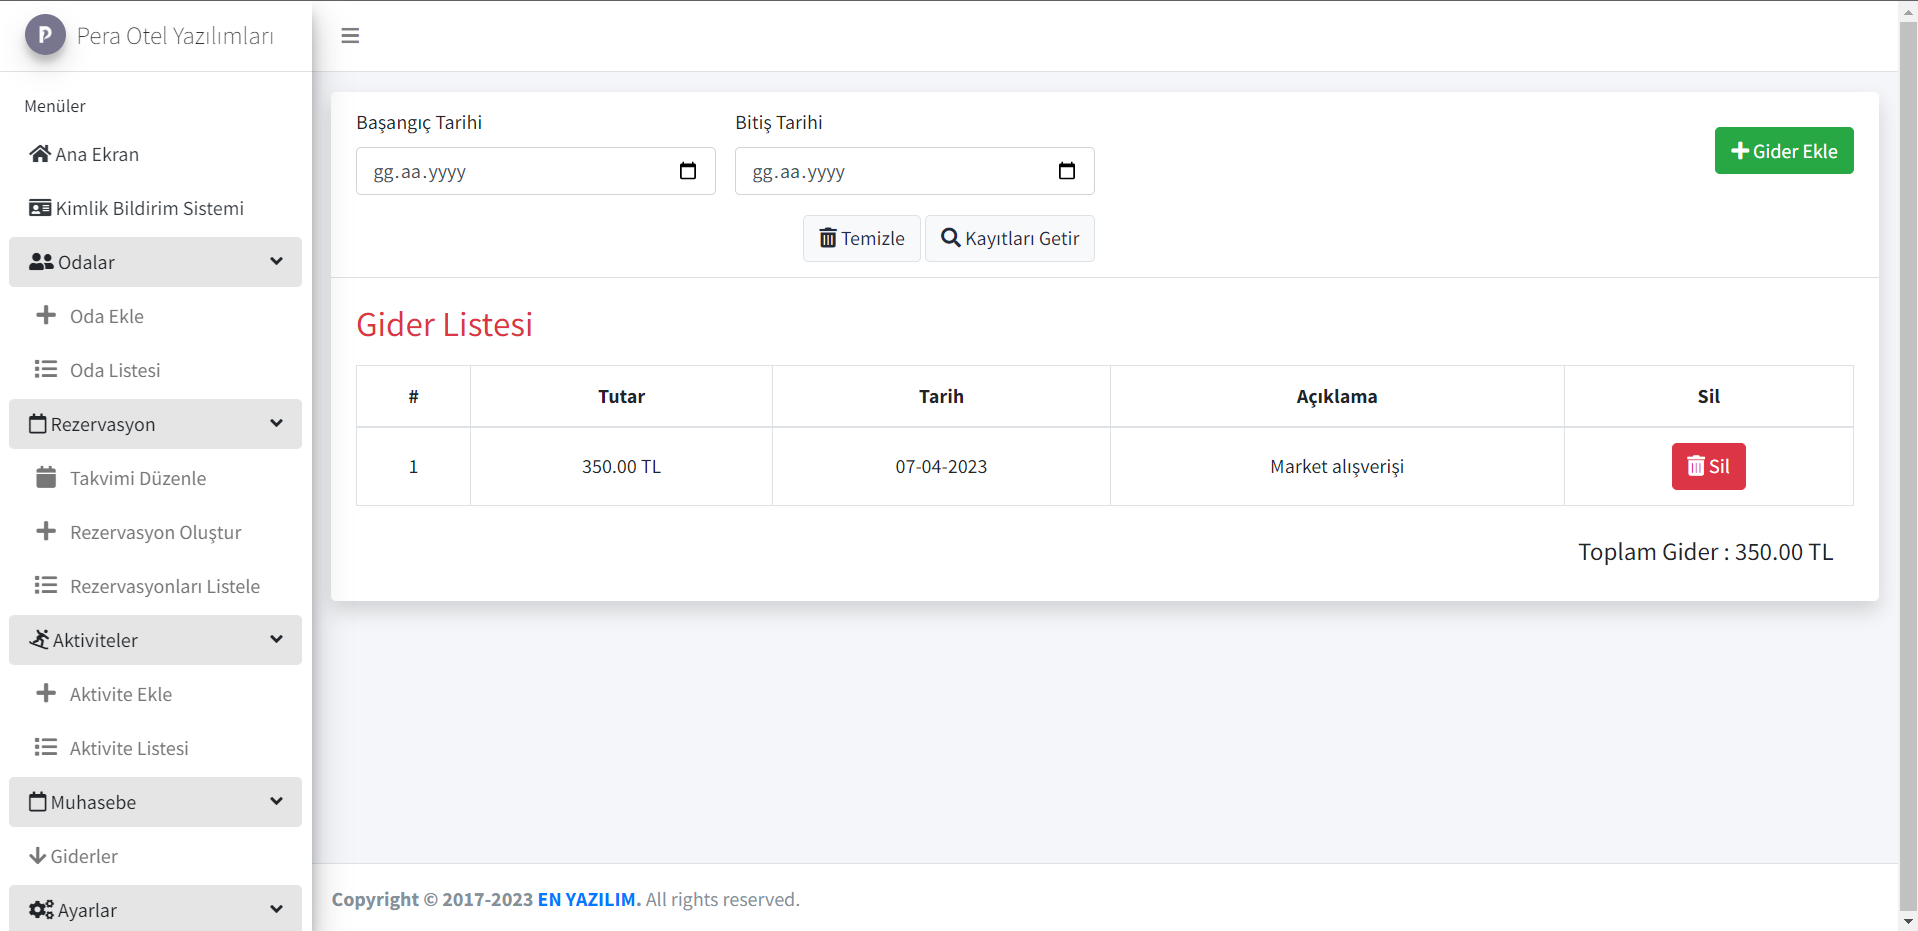
Task: Go to Rezervasyon Oluştur page
Action: [155, 532]
